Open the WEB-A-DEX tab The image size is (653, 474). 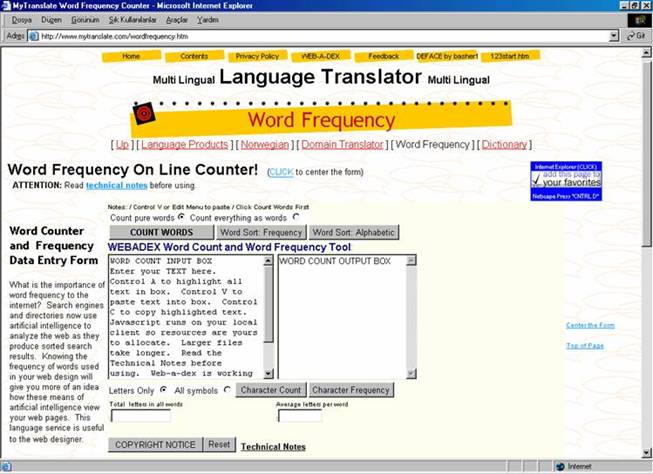(321, 56)
